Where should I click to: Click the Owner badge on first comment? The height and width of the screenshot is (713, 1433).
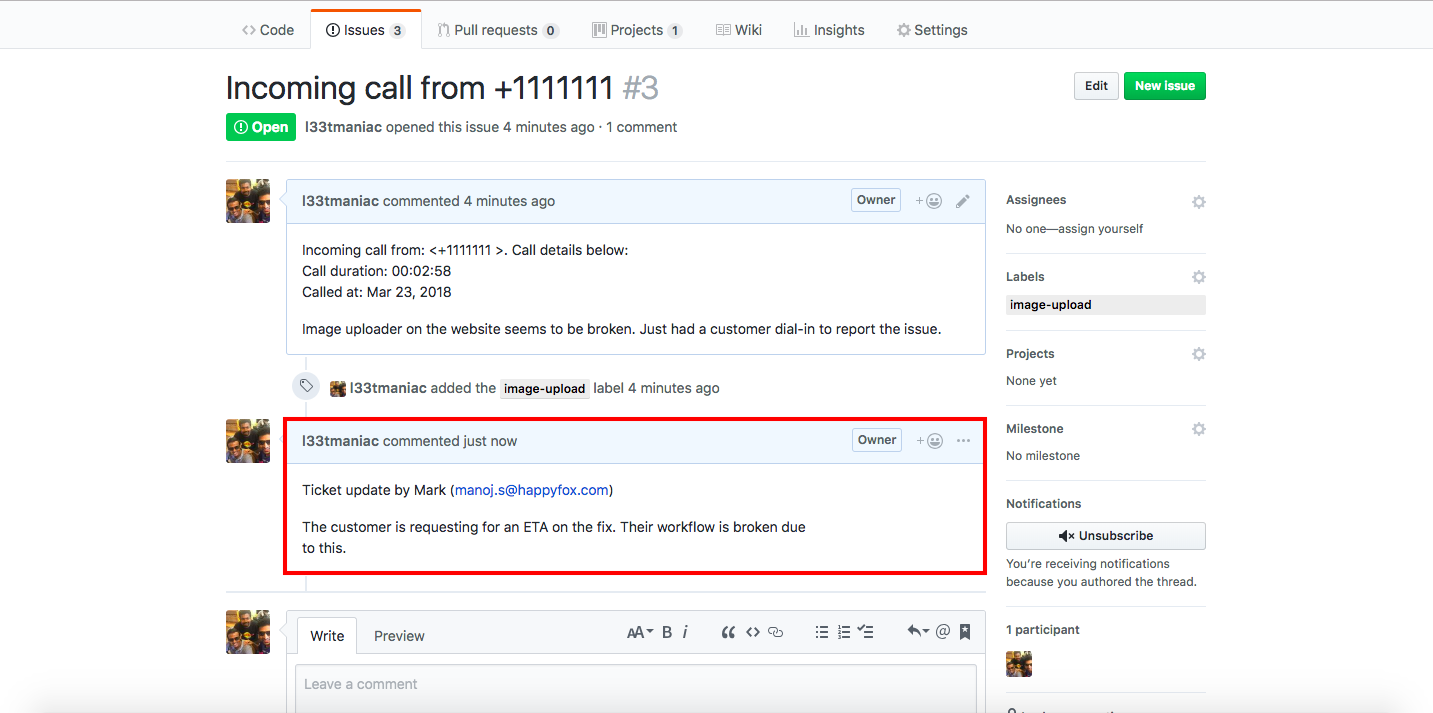[x=876, y=200]
